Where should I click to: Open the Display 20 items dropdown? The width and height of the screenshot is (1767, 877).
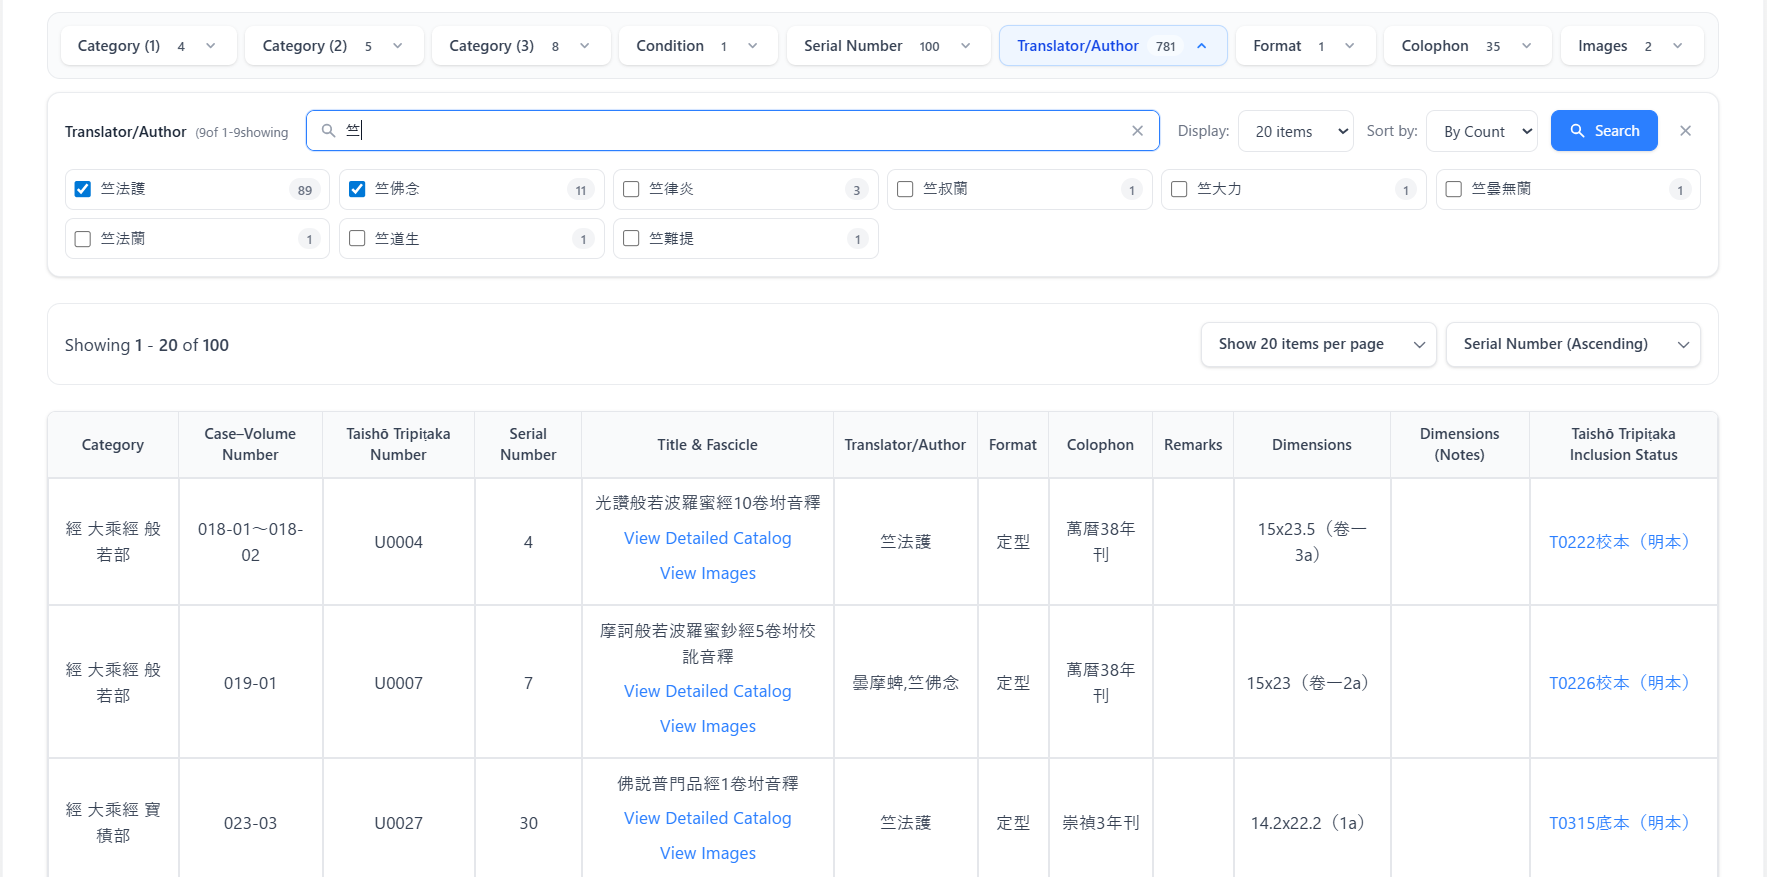point(1295,131)
